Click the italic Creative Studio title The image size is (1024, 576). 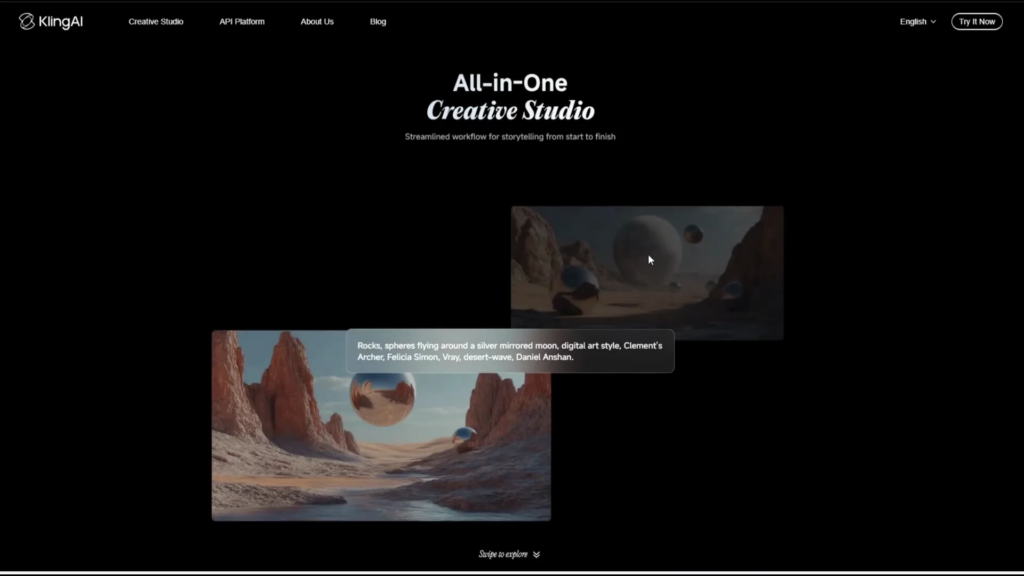[510, 110]
